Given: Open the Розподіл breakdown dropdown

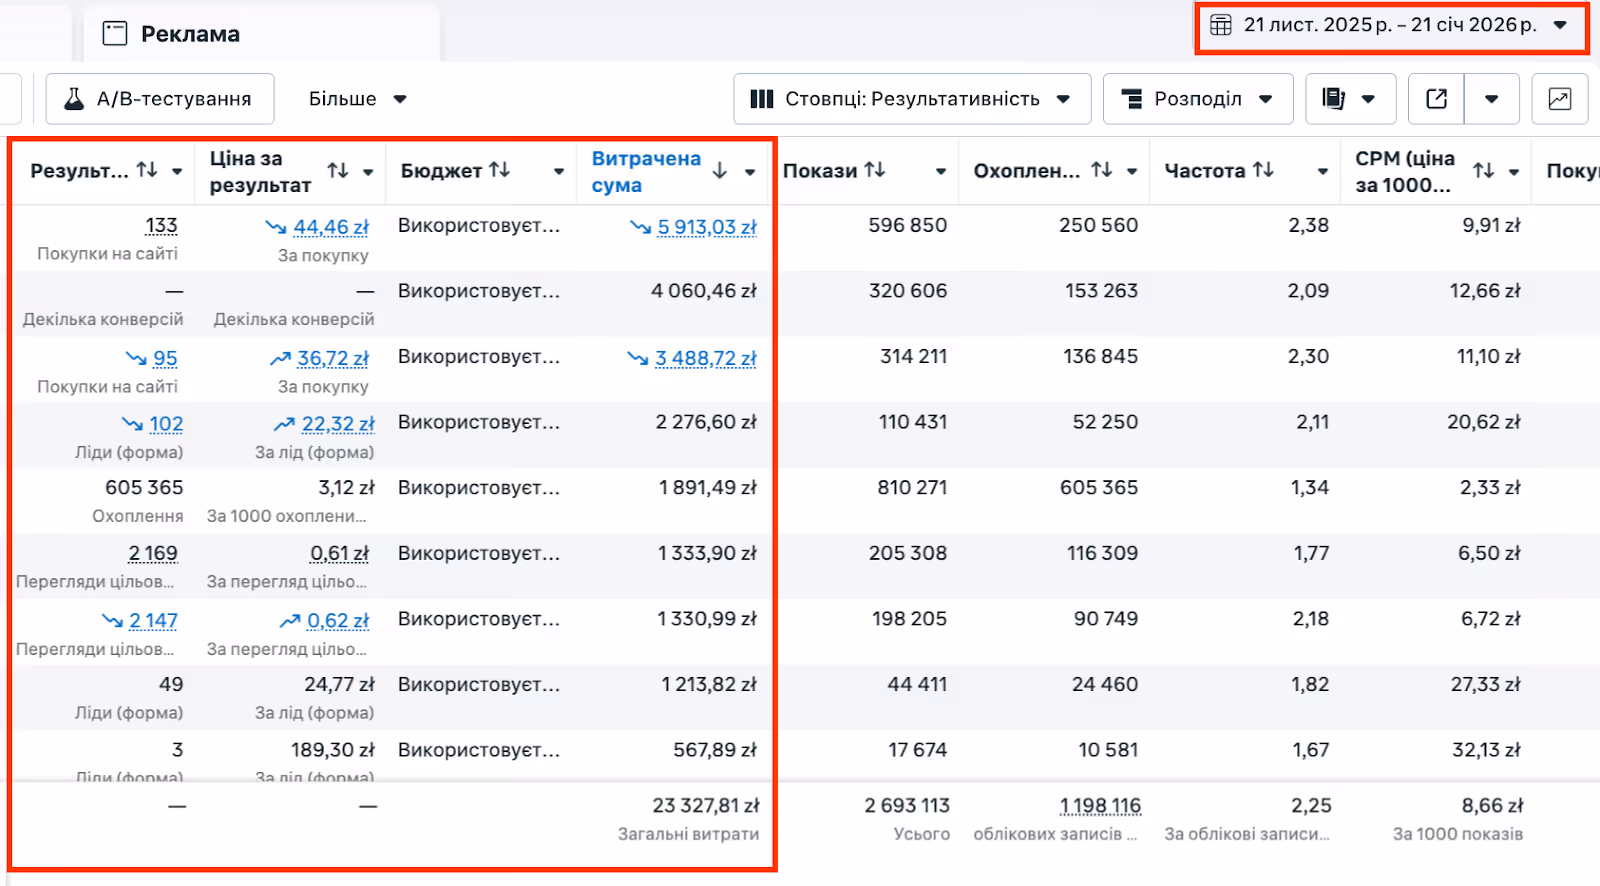Looking at the screenshot, I should pyautogui.click(x=1197, y=99).
